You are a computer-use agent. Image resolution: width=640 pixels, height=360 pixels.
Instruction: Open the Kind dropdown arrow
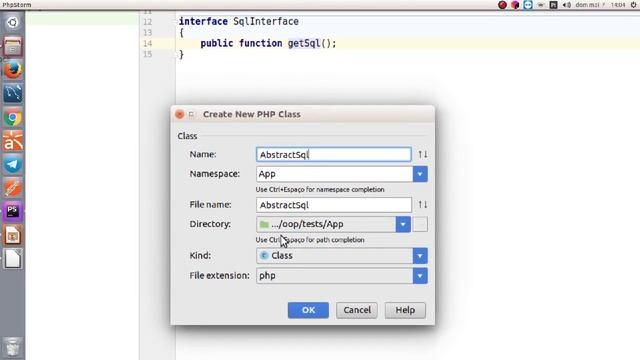[420, 256]
